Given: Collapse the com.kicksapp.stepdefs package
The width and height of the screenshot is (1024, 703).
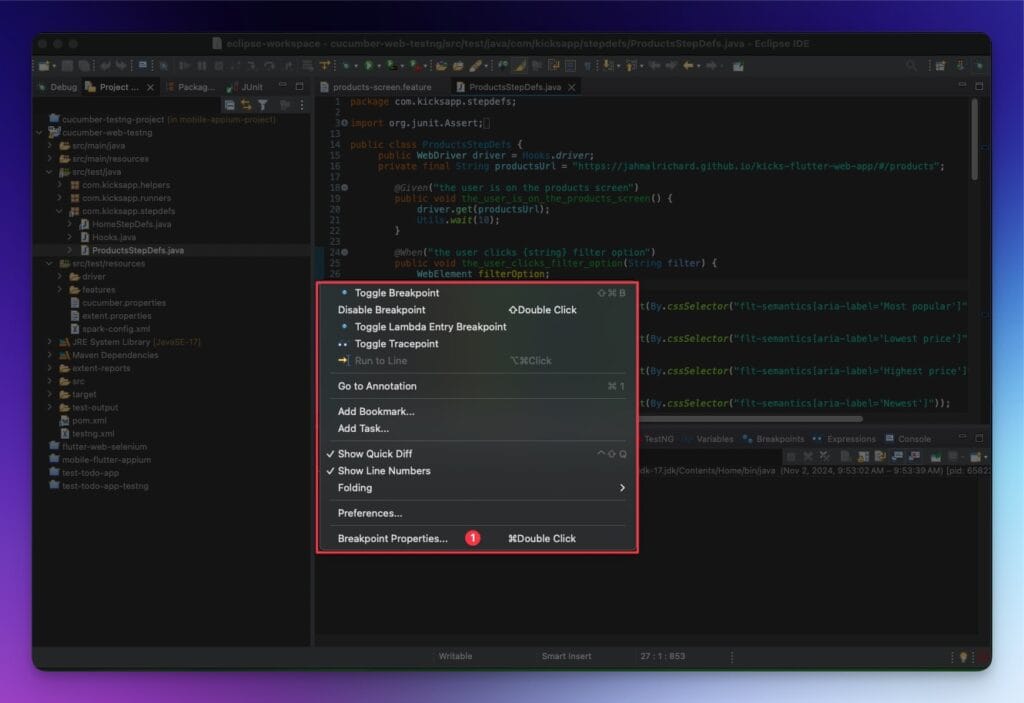Looking at the screenshot, I should point(60,211).
